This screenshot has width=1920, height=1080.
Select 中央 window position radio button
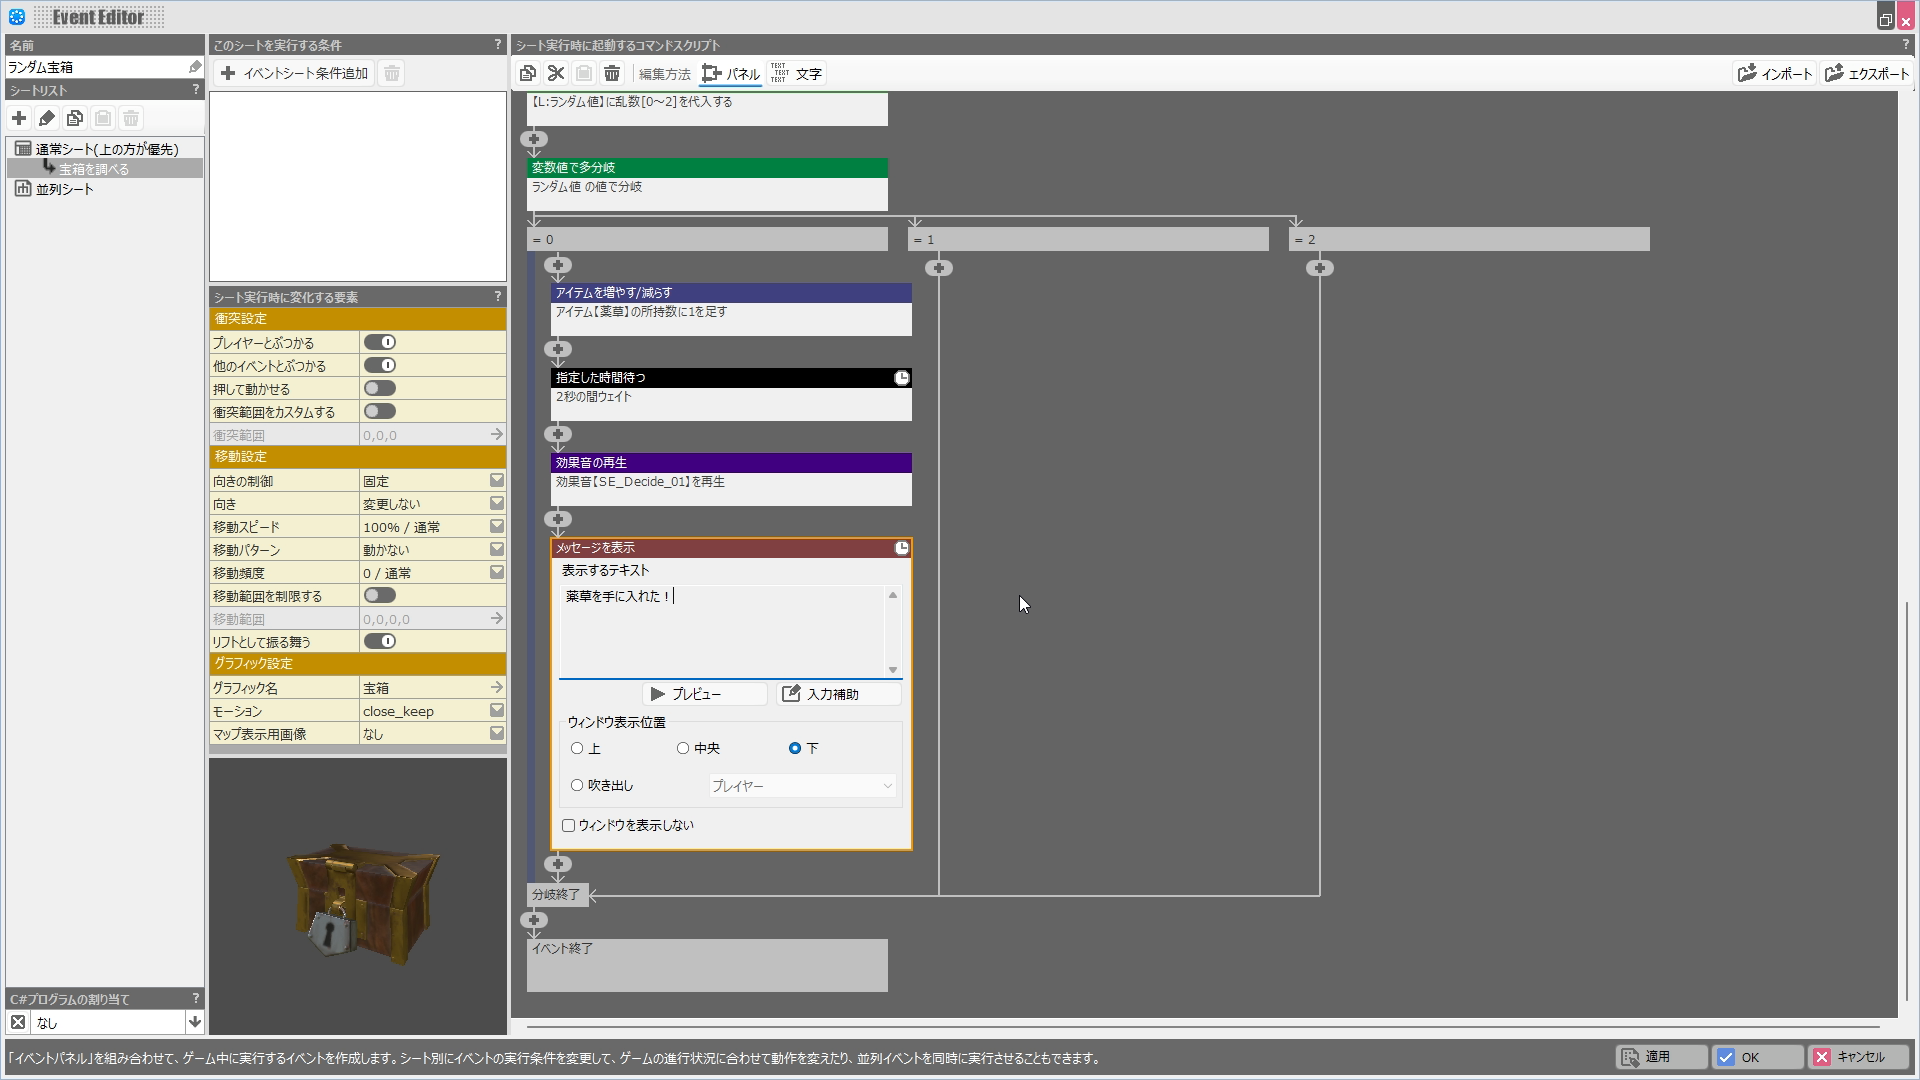click(x=683, y=748)
